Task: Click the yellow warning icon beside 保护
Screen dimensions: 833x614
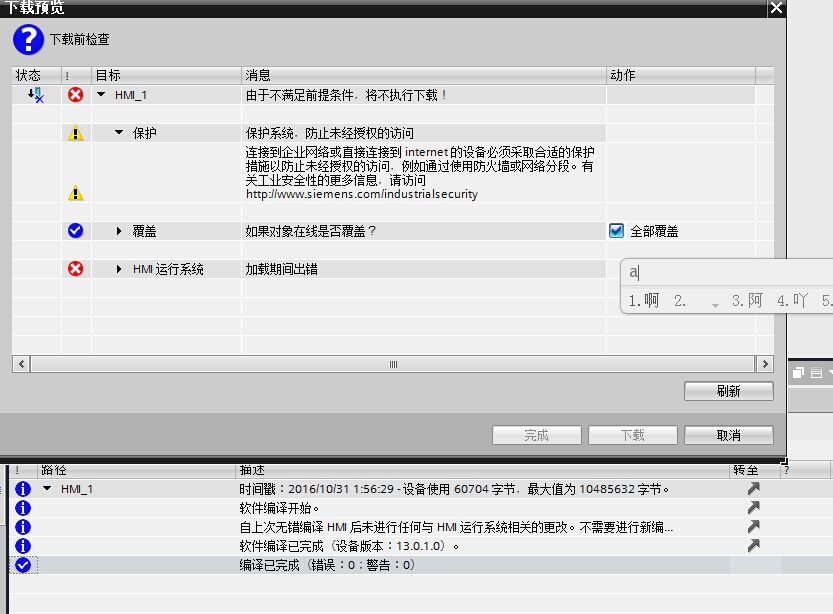Action: coord(75,133)
